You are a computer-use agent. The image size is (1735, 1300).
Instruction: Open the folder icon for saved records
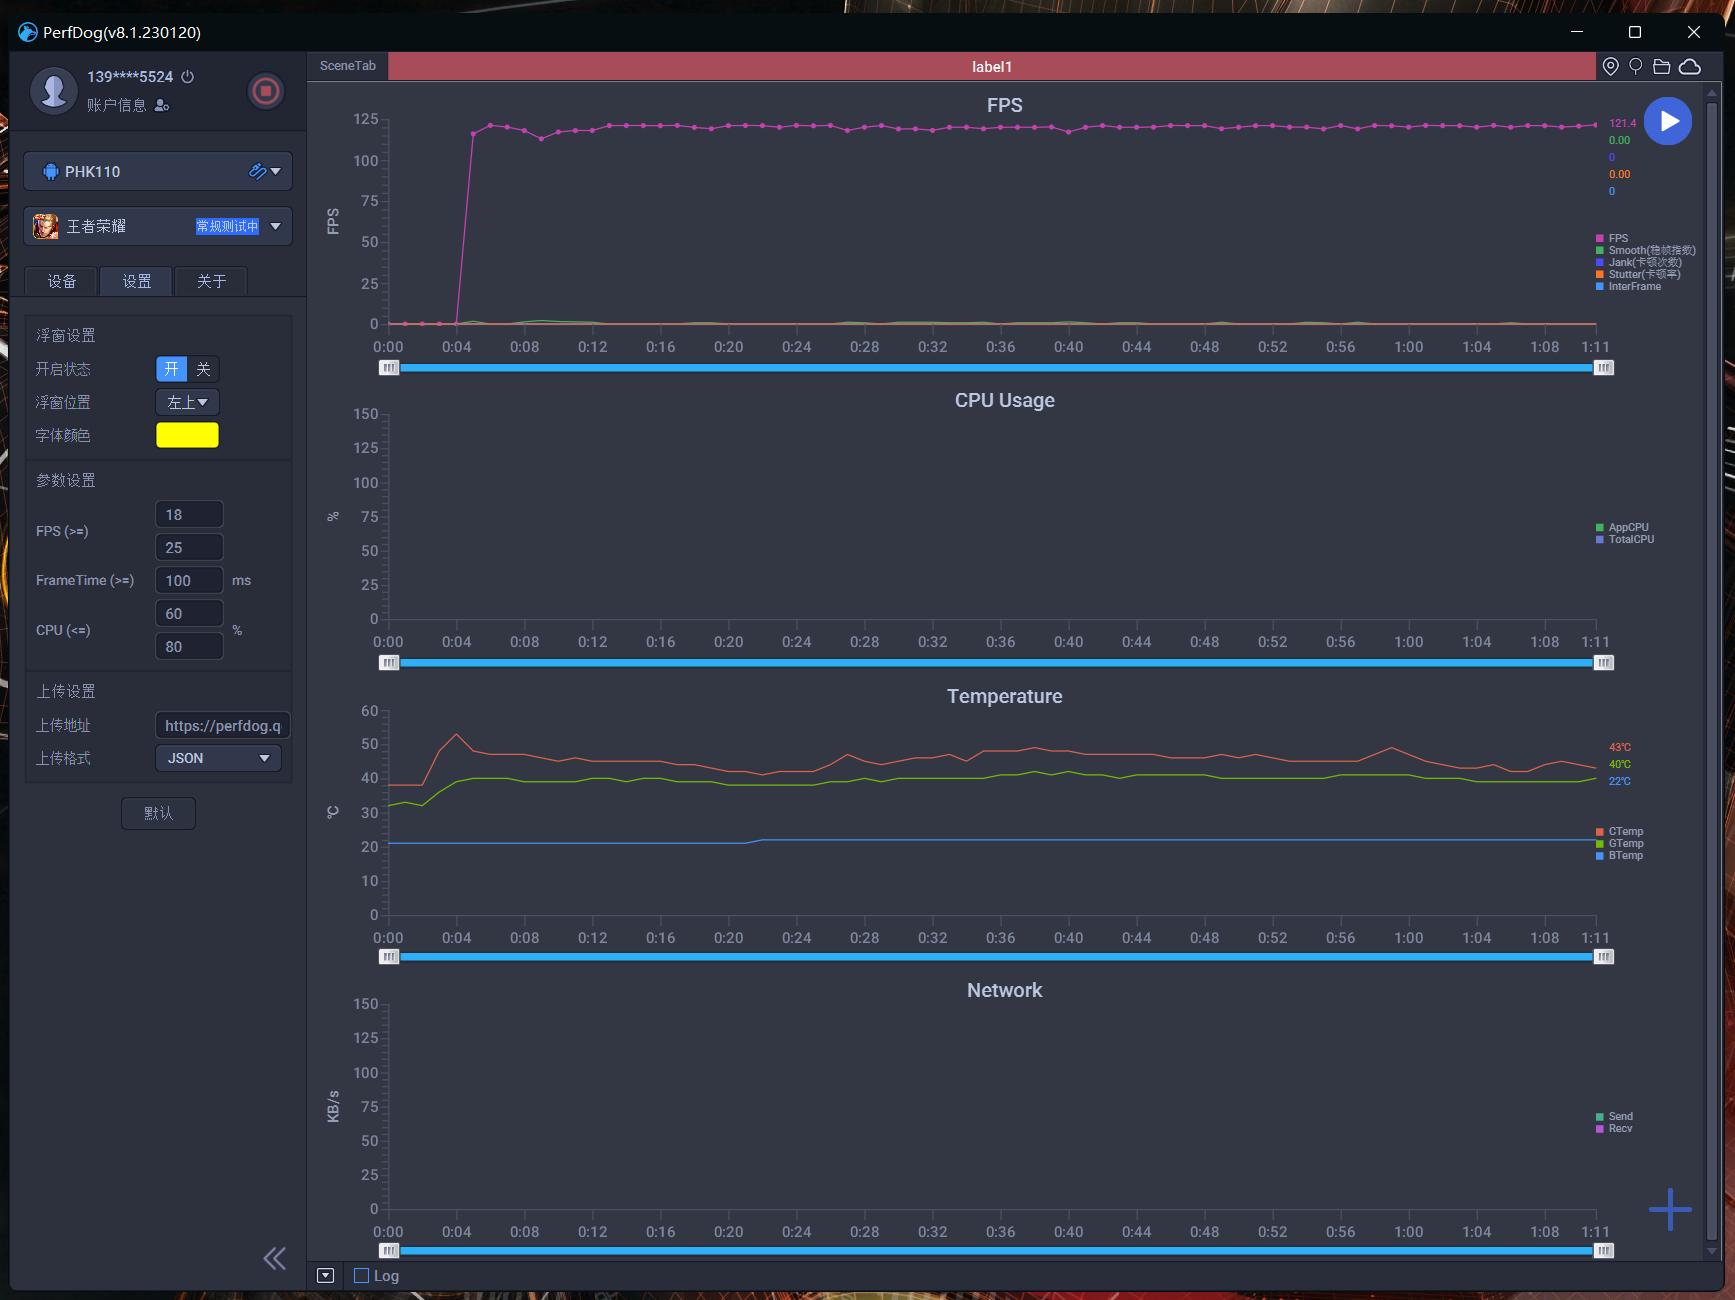pos(1662,66)
